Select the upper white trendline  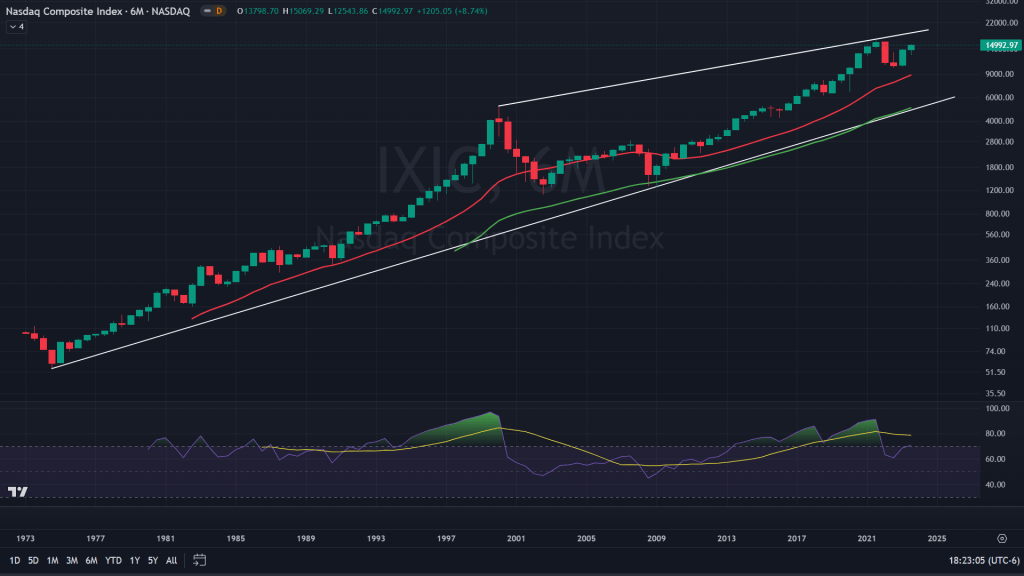coord(700,73)
